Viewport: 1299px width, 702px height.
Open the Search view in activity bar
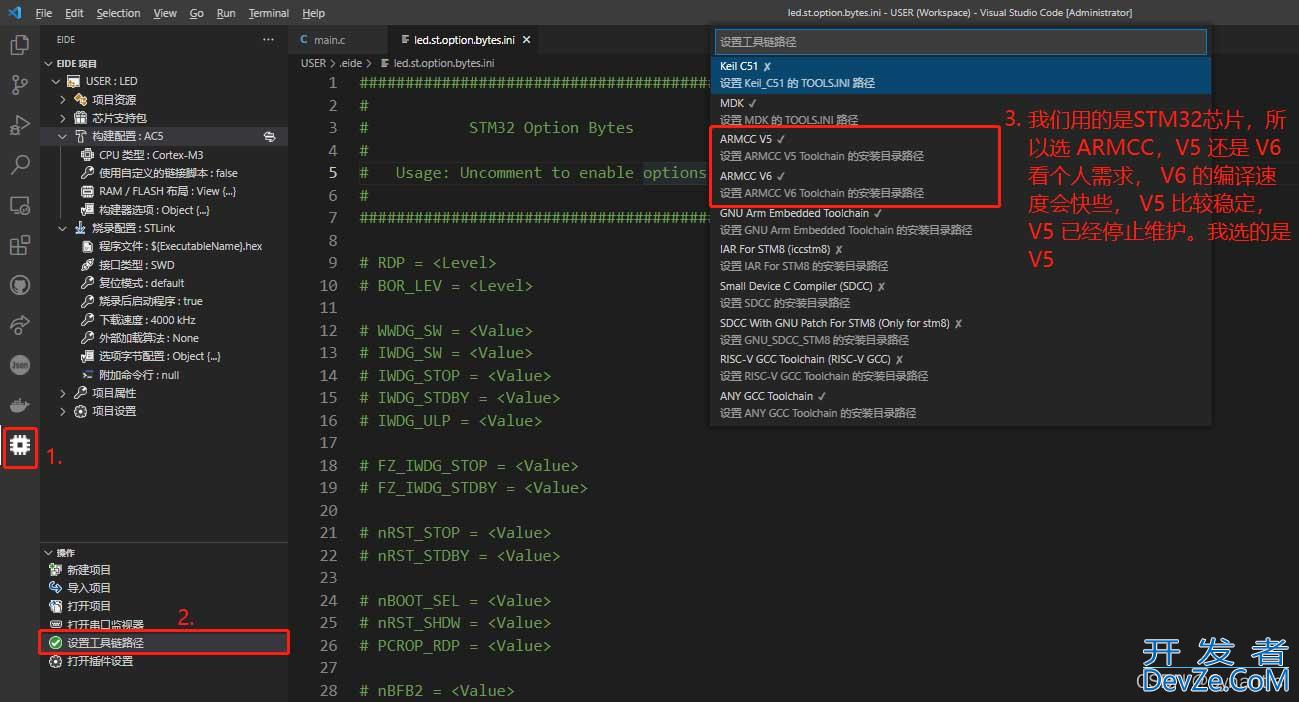(x=19, y=165)
